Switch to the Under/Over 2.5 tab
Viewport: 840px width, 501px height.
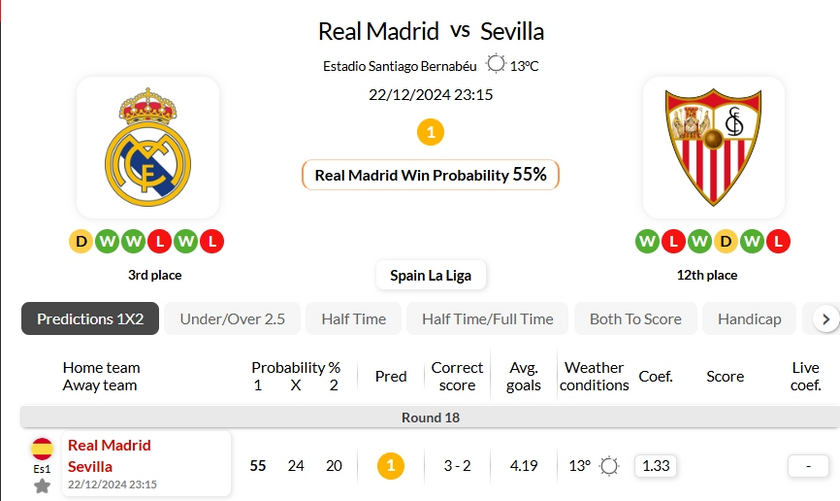(232, 319)
